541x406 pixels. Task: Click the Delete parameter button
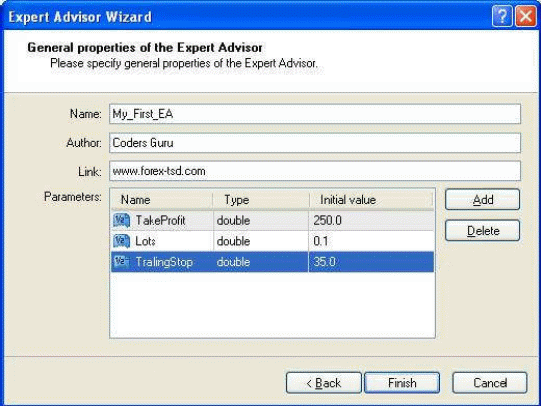pos(482,230)
